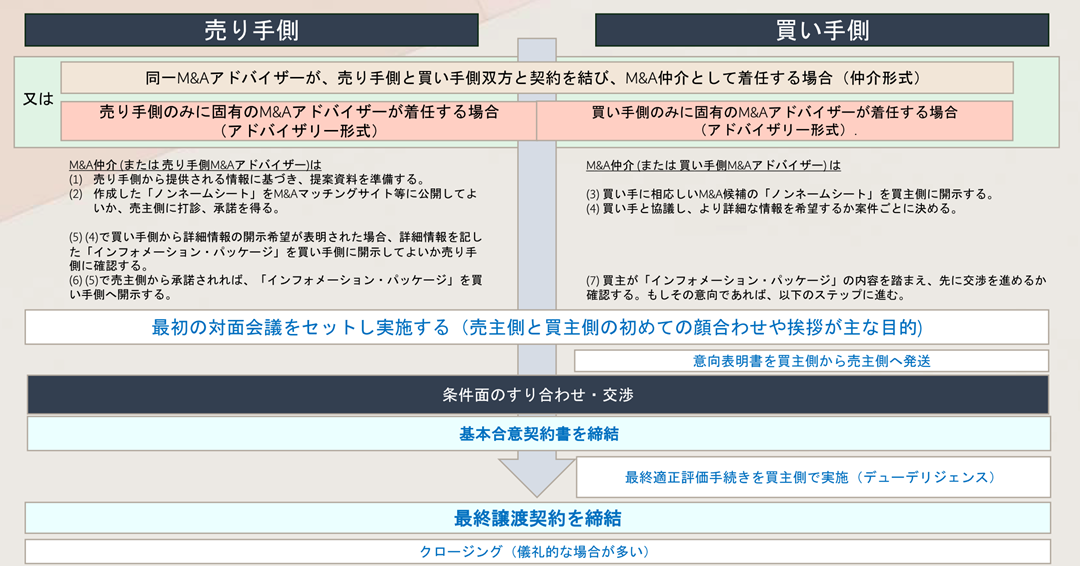Click the 基本合意契約書を締結 box
Viewport: 1080px width, 566px height.
tap(537, 434)
